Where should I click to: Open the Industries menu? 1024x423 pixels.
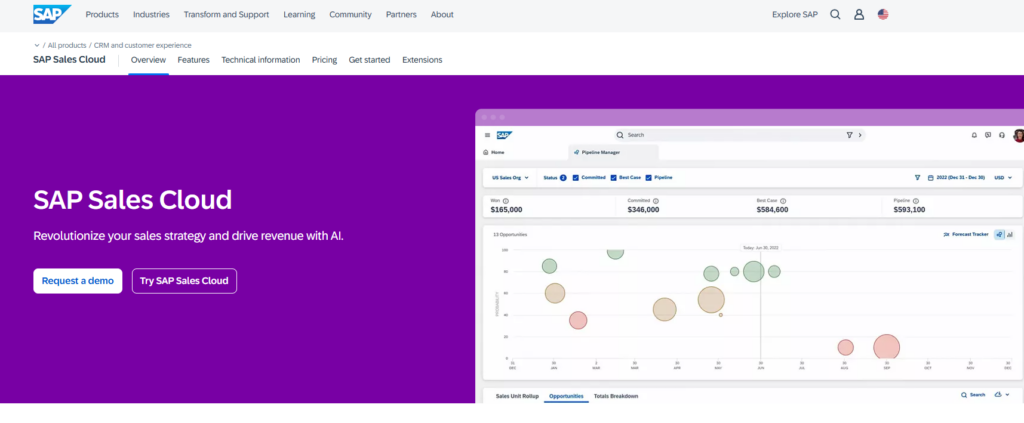(x=151, y=14)
